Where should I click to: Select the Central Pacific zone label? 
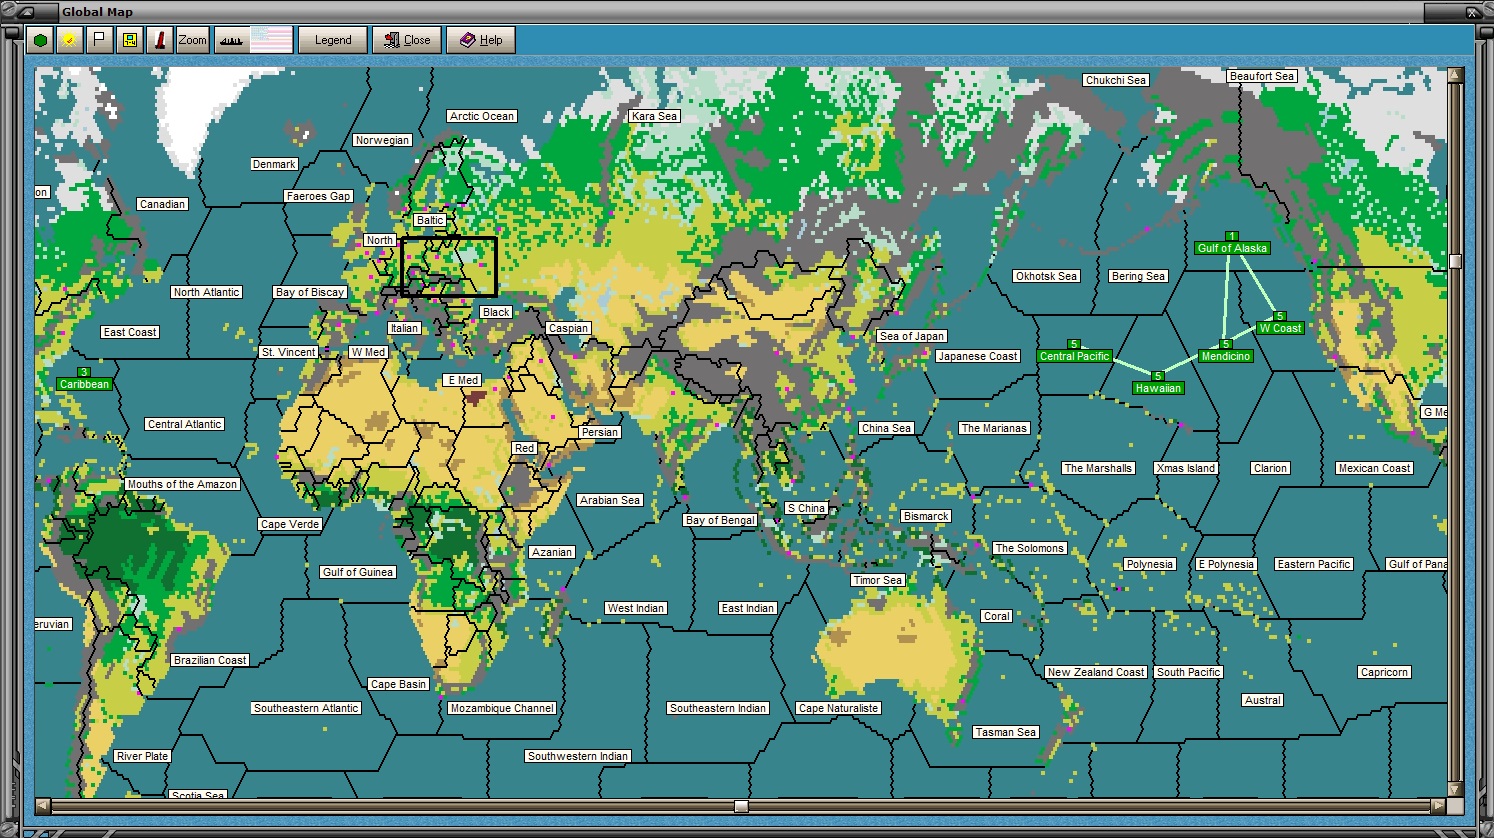pos(1075,356)
